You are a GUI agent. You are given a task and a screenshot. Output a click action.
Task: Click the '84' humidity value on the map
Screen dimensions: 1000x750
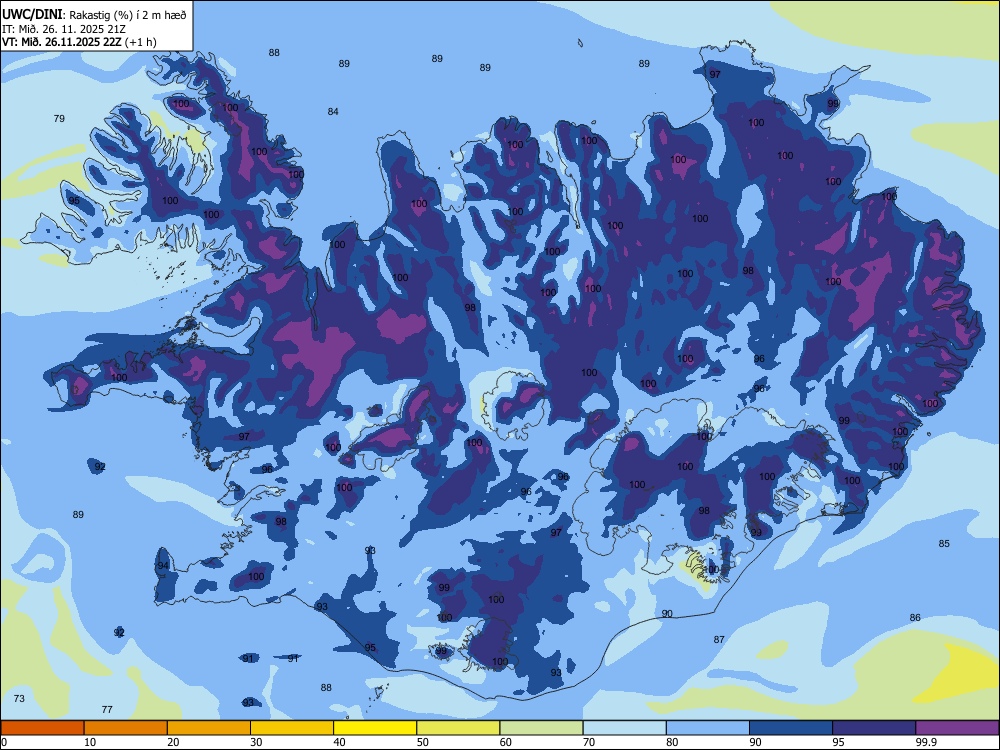(333, 112)
